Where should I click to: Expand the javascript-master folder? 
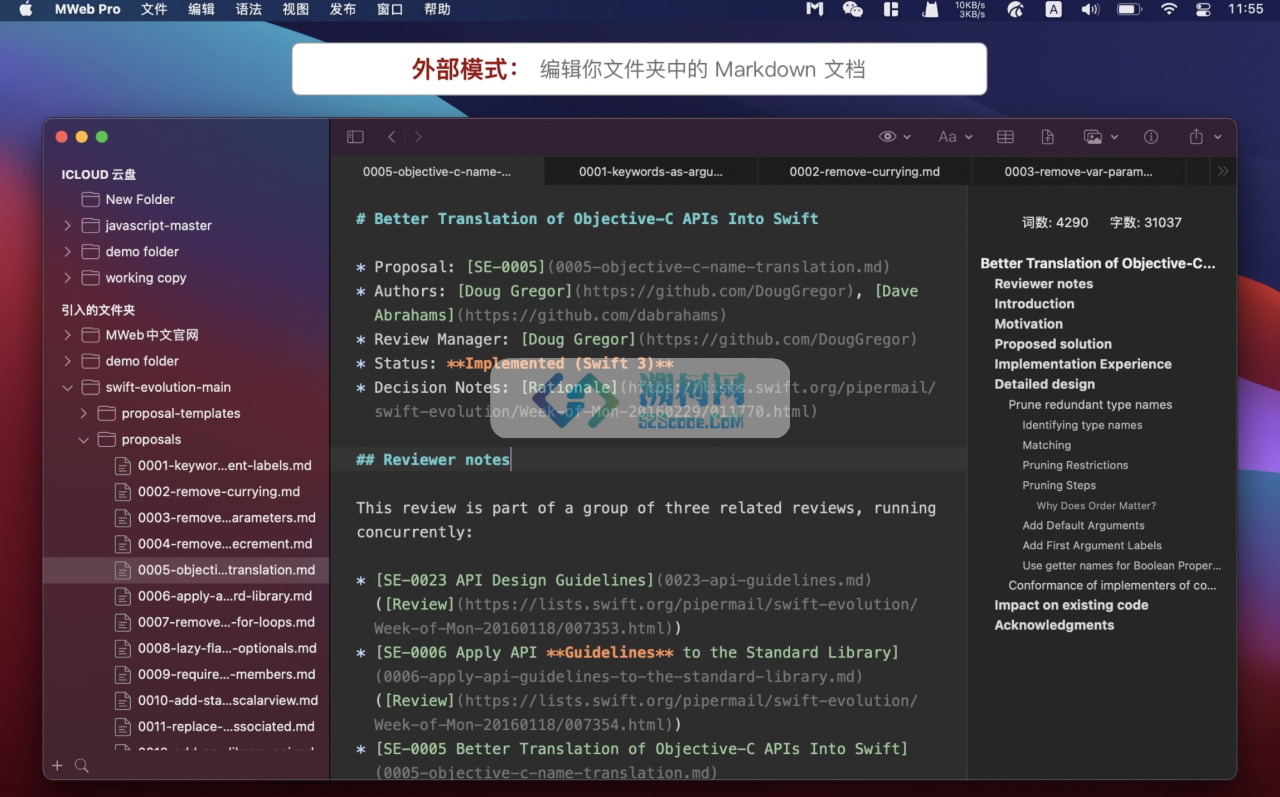click(x=67, y=225)
